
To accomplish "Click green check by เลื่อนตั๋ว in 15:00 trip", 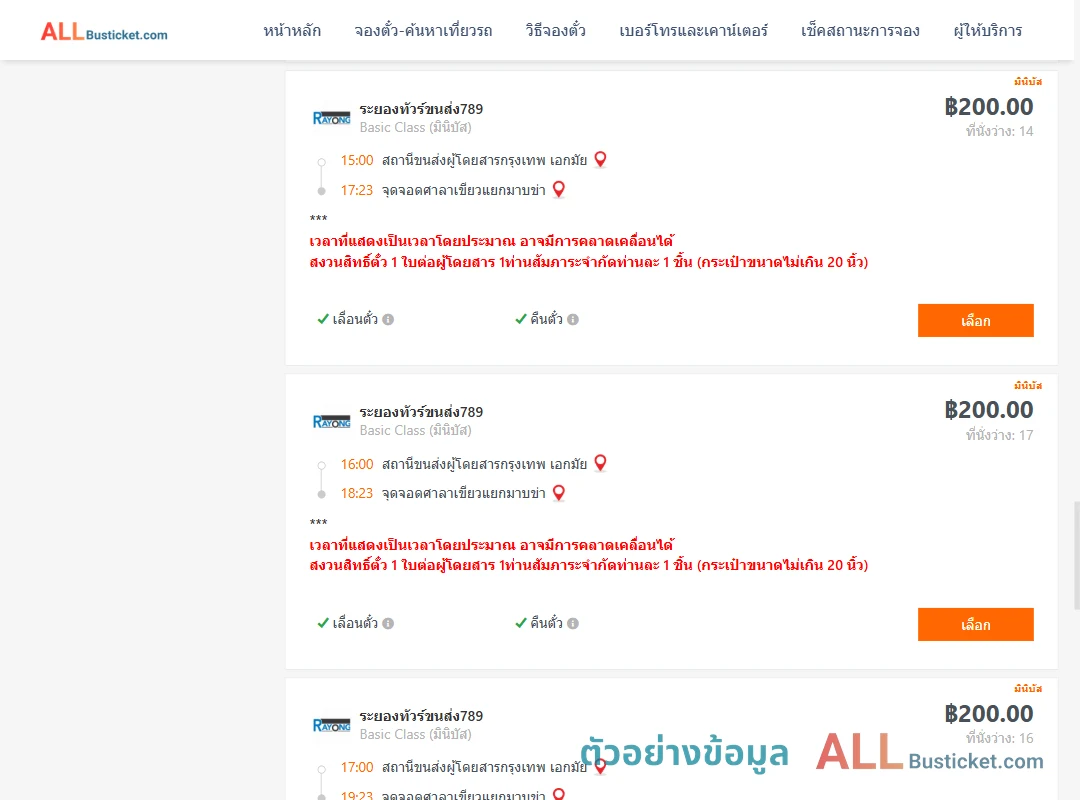I will pos(322,318).
